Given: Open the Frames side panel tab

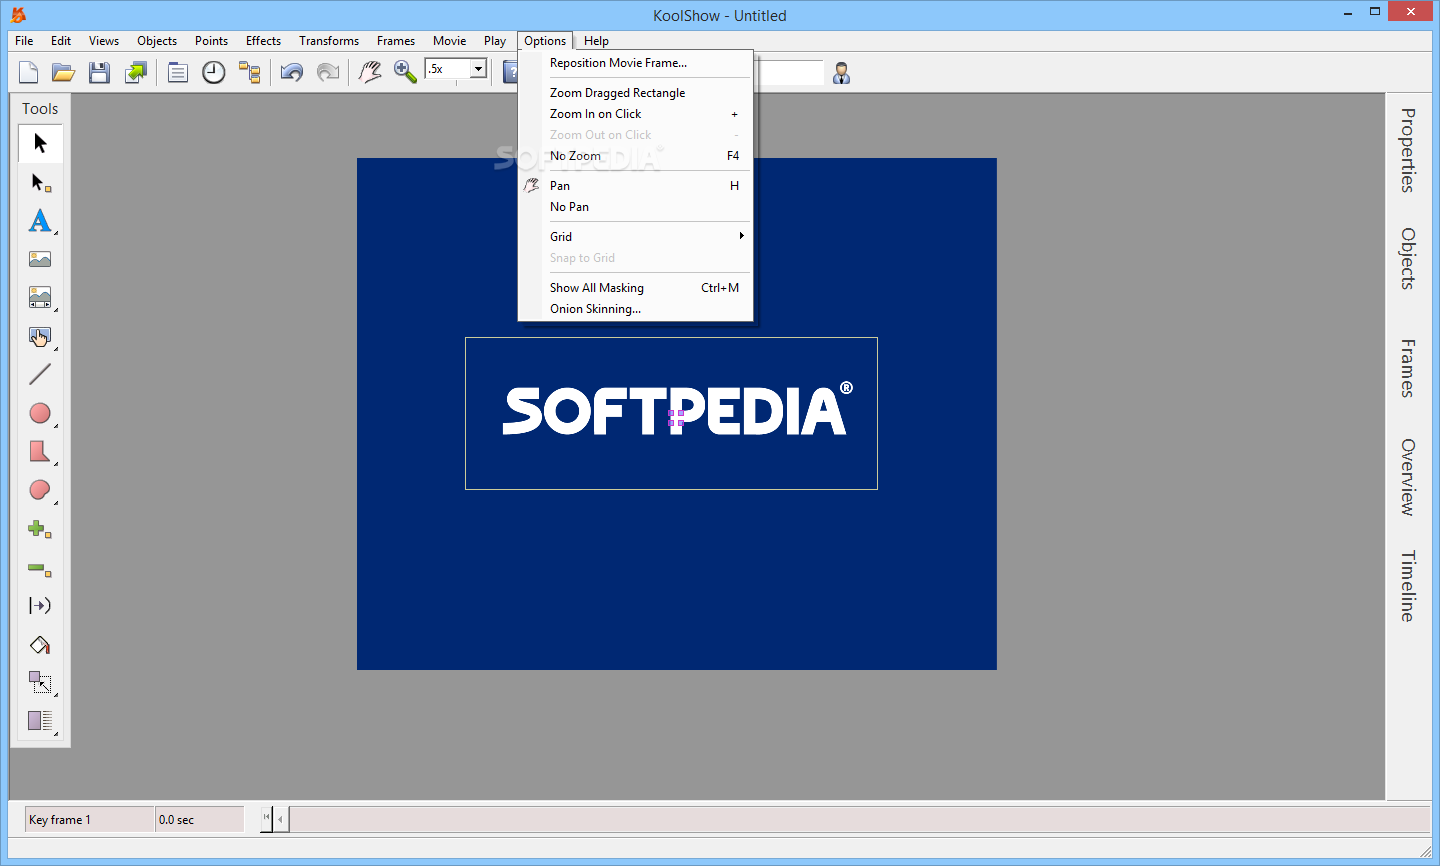Looking at the screenshot, I should pos(1408,368).
